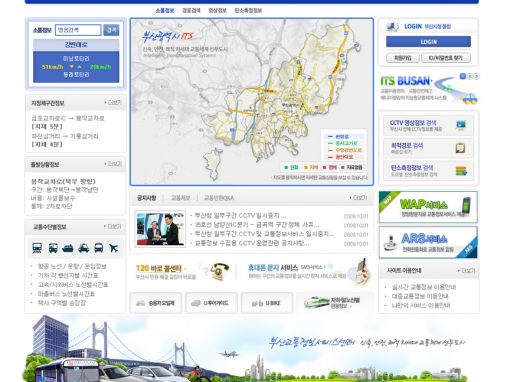Open 대중교통정보 이용안내 link
The height and width of the screenshot is (382, 510).
(420, 296)
